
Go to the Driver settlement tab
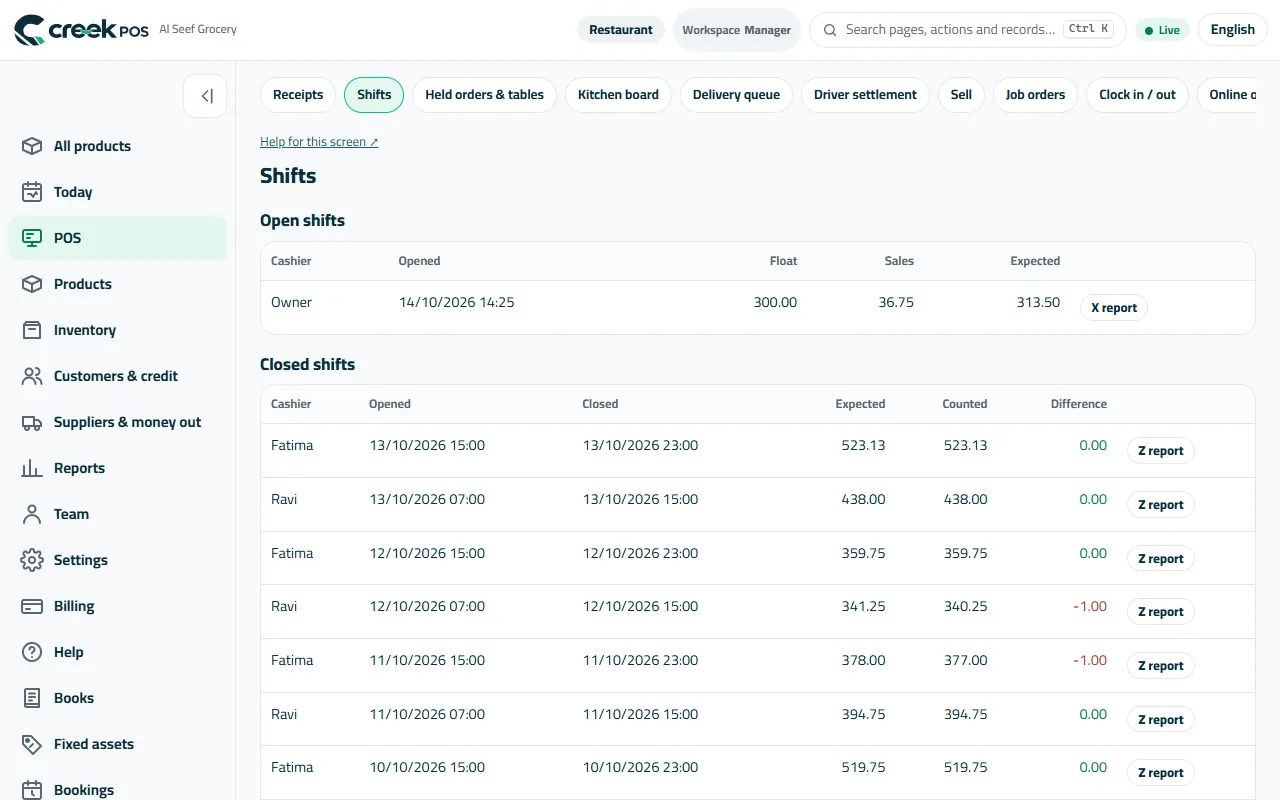pos(865,95)
